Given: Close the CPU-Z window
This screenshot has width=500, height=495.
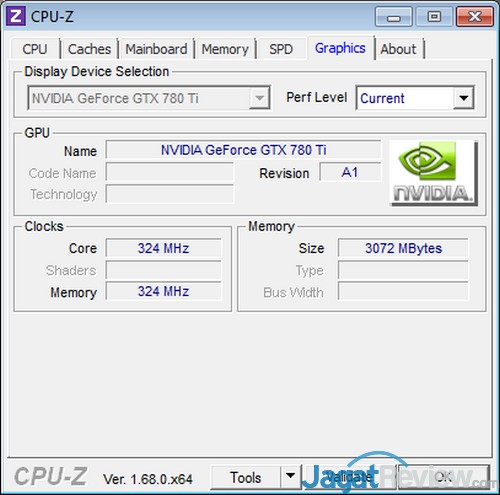Looking at the screenshot, I should 475,16.
